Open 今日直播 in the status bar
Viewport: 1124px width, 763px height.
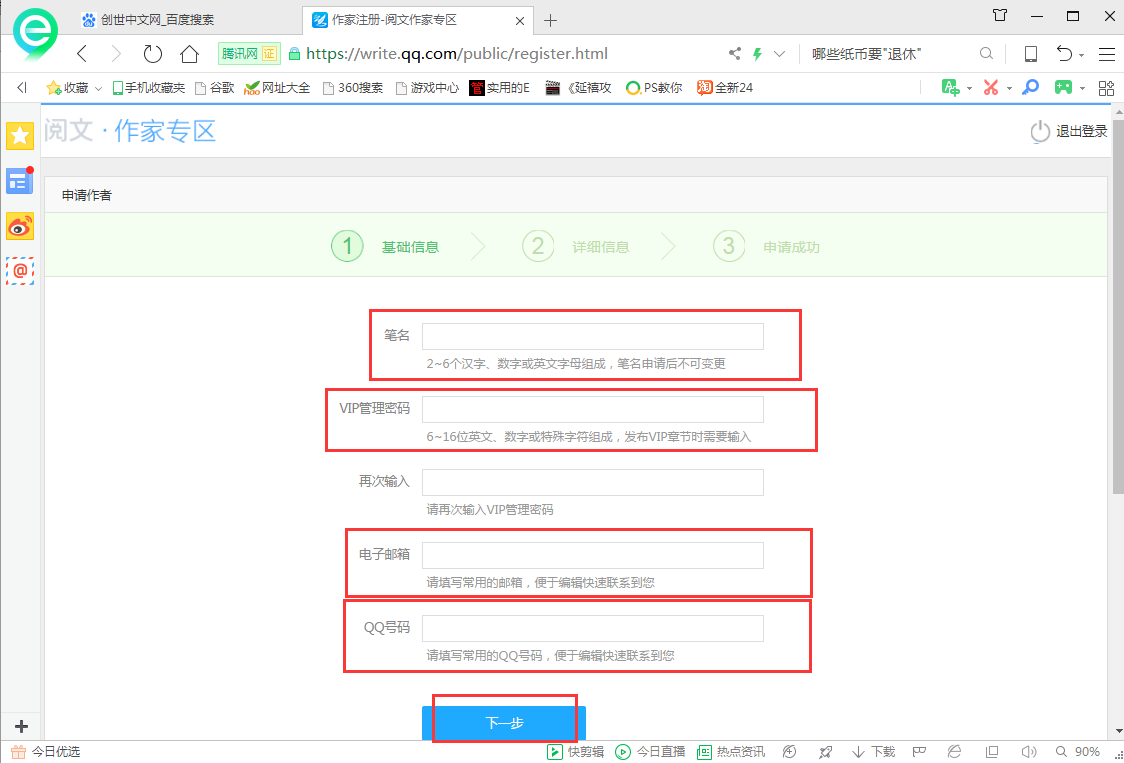tap(651, 751)
